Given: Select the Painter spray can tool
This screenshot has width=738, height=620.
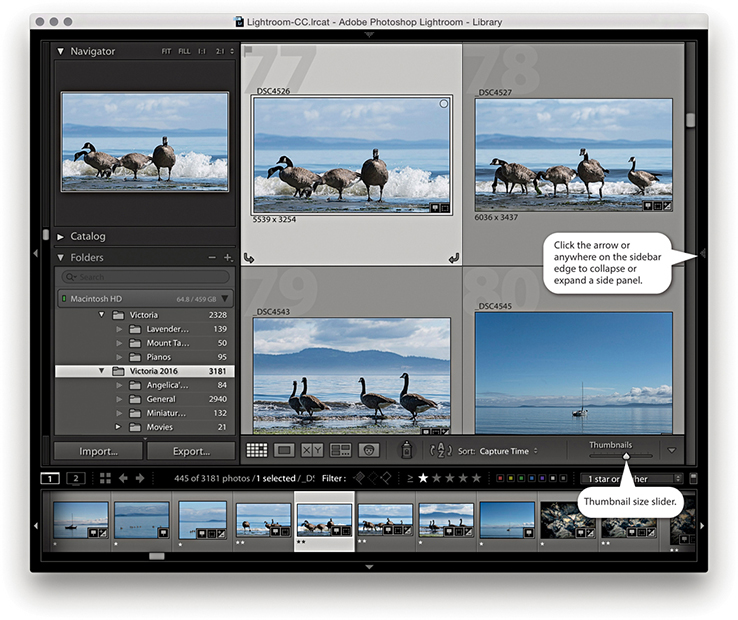Looking at the screenshot, I should coord(407,451).
